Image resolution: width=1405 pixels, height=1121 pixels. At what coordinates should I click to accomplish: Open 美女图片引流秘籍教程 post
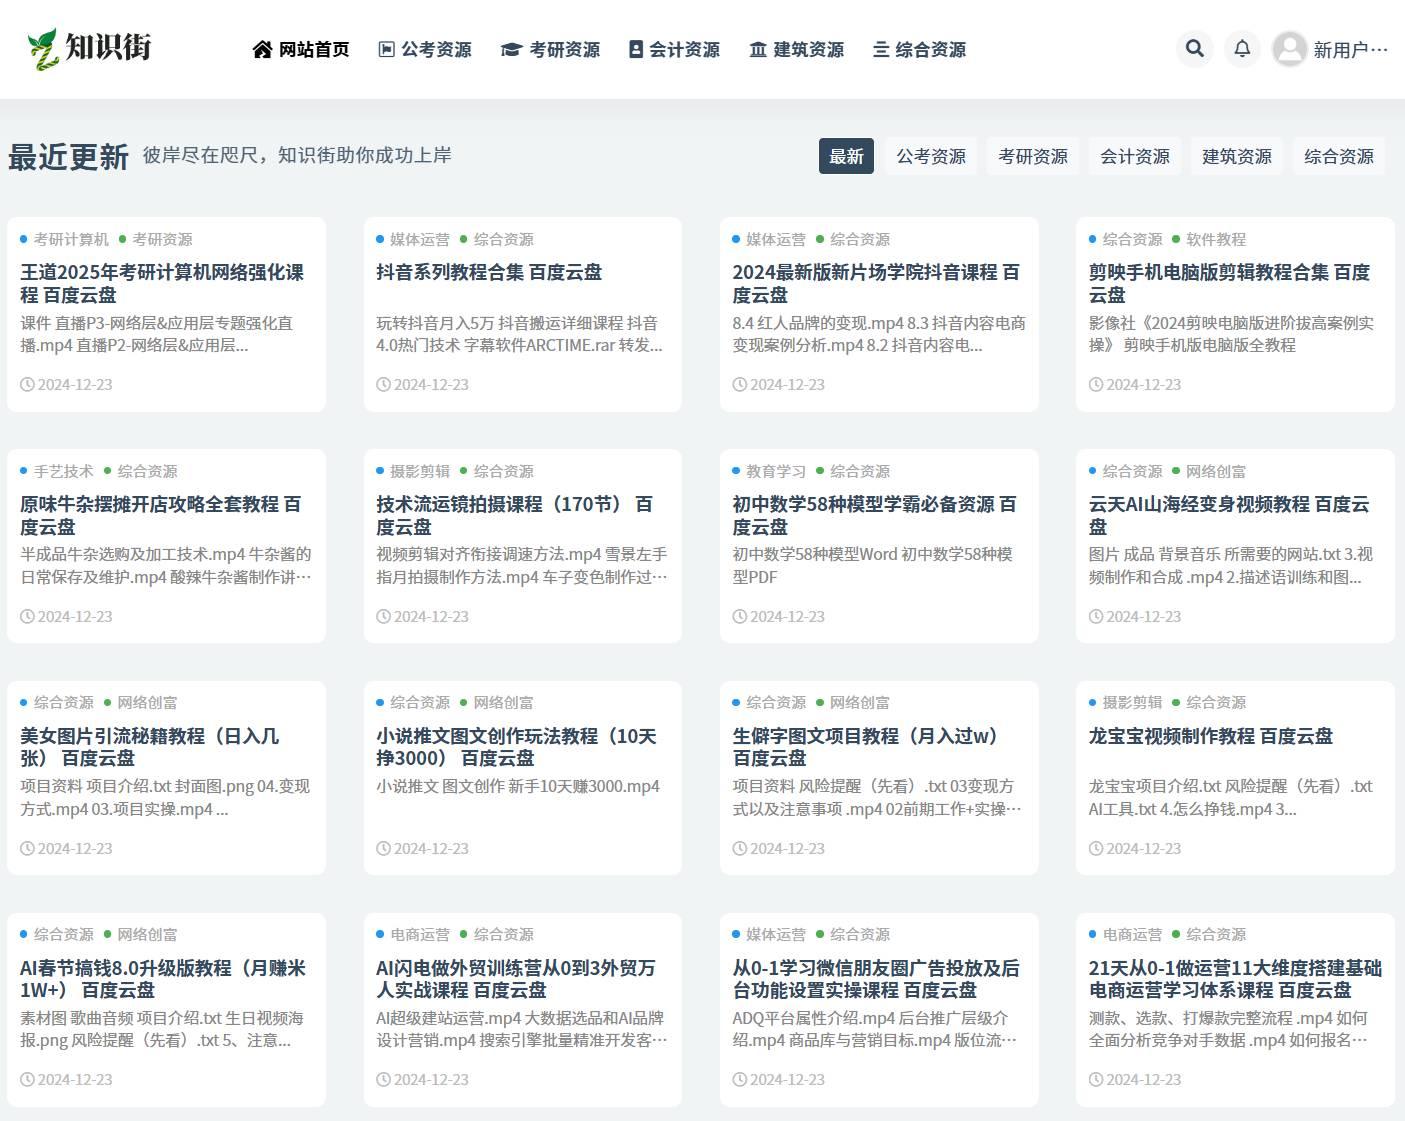tap(150, 747)
